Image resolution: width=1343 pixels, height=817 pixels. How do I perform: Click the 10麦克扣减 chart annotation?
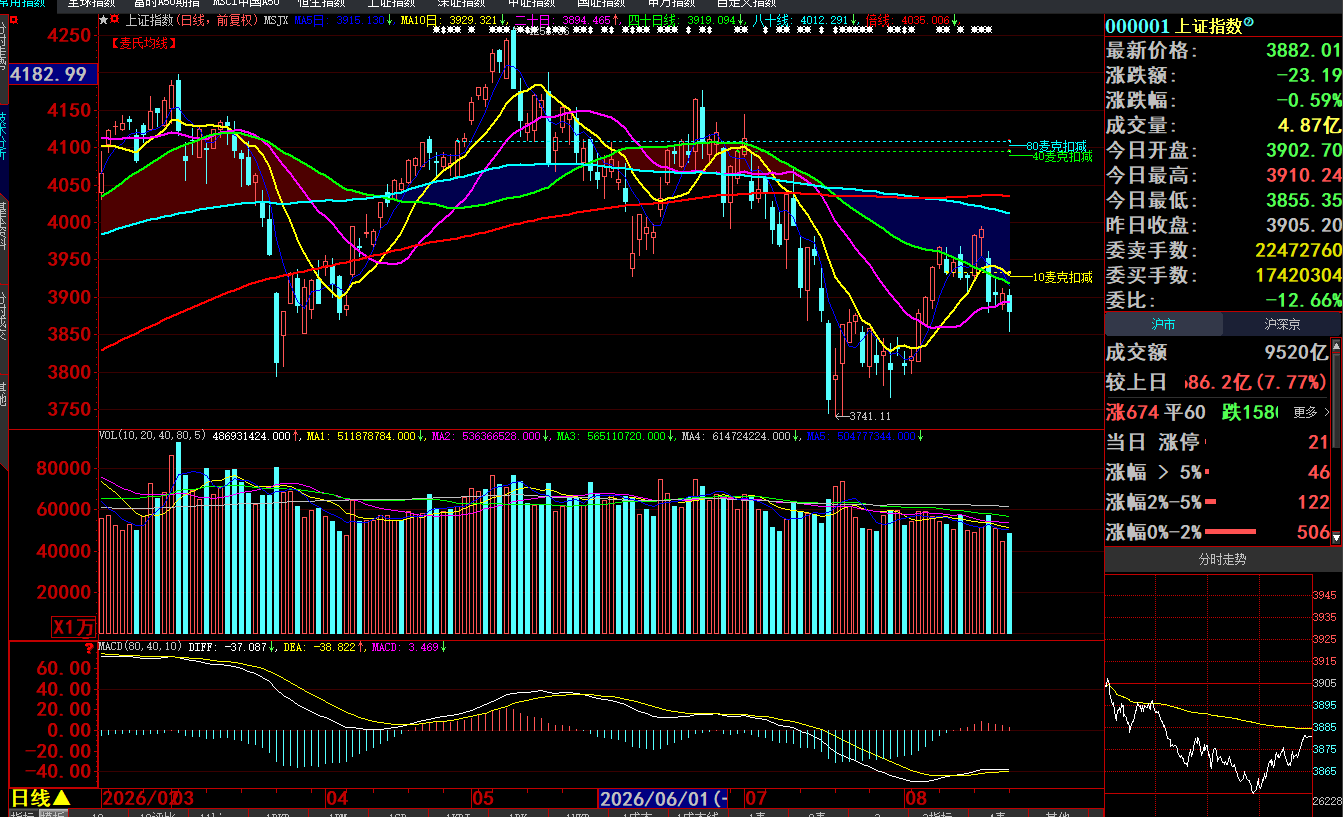[1063, 276]
